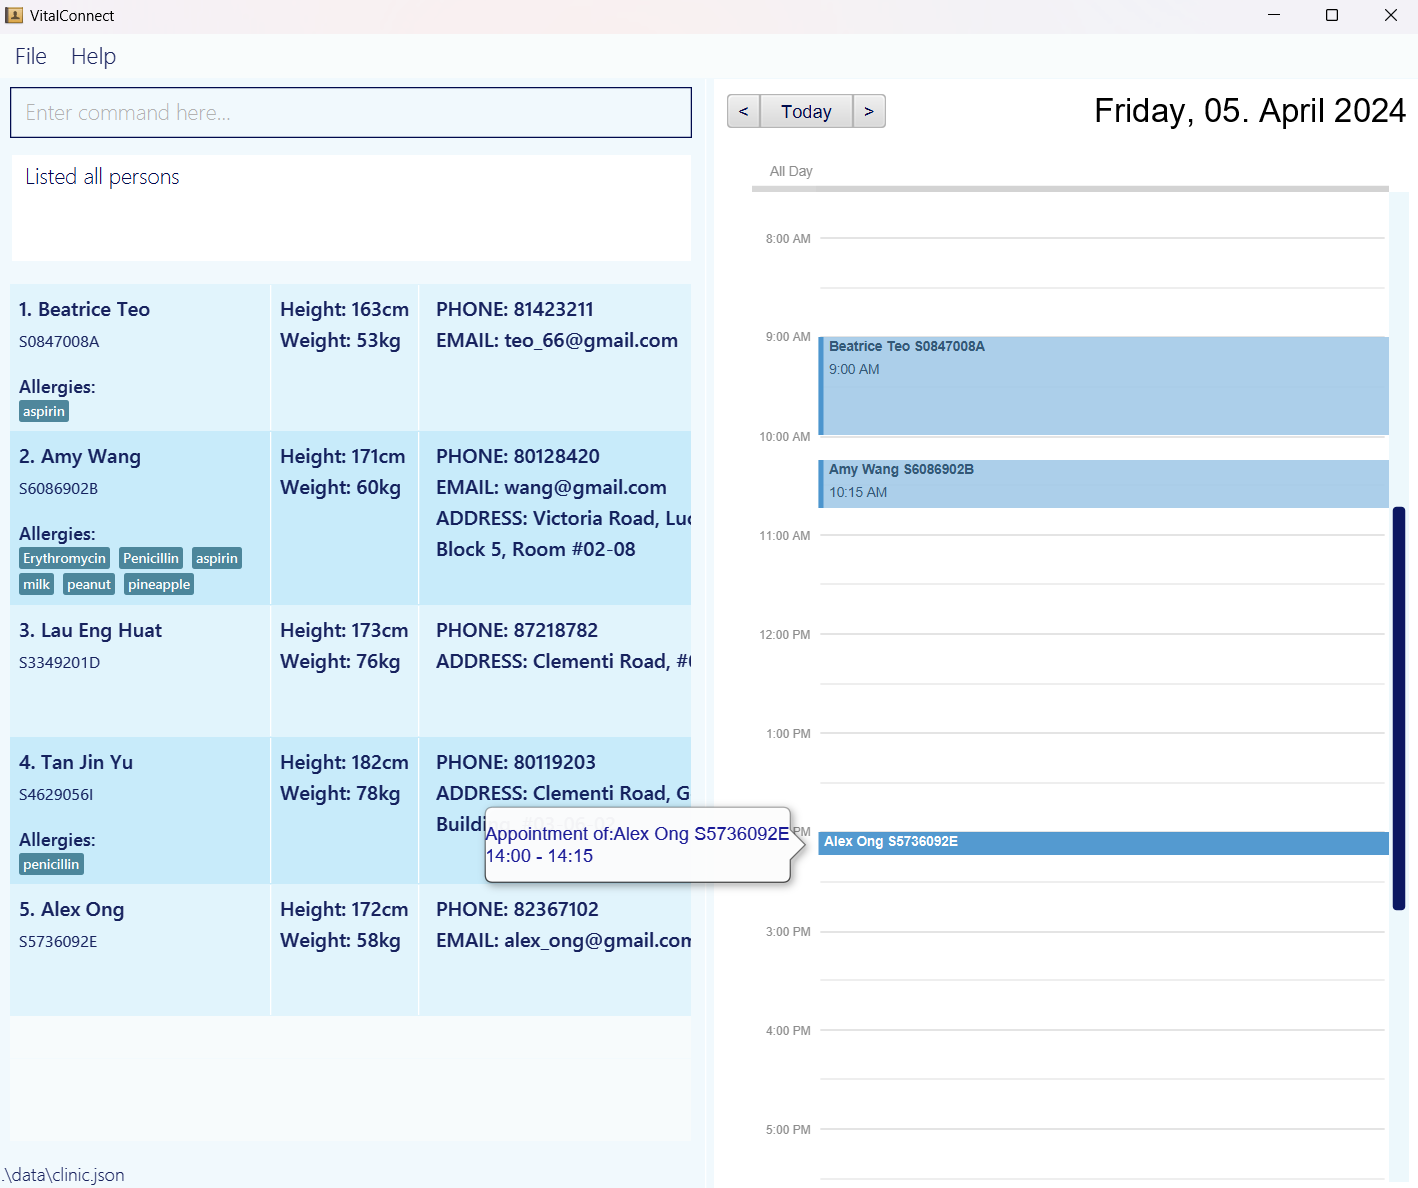Click Lau Eng Huat's Clementi Road address

click(x=564, y=661)
